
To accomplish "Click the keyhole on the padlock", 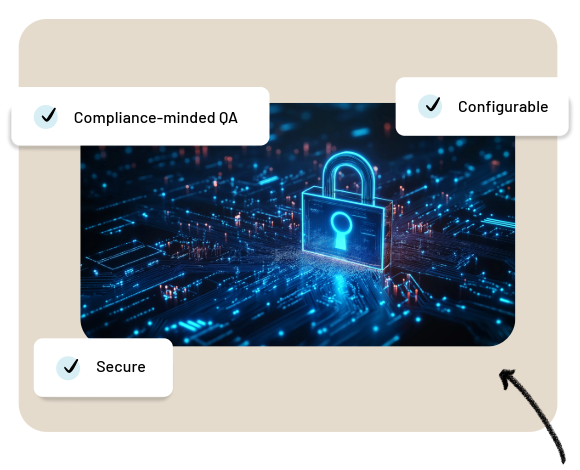I will click(341, 230).
